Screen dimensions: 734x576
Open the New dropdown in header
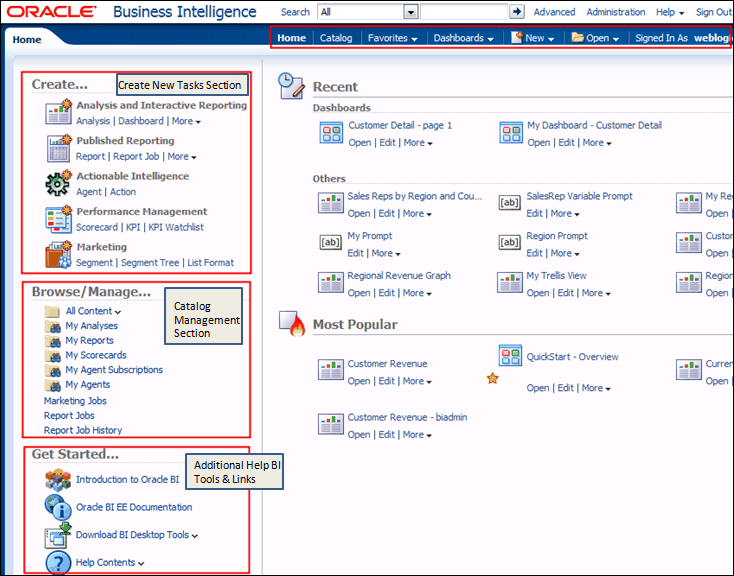pos(533,38)
